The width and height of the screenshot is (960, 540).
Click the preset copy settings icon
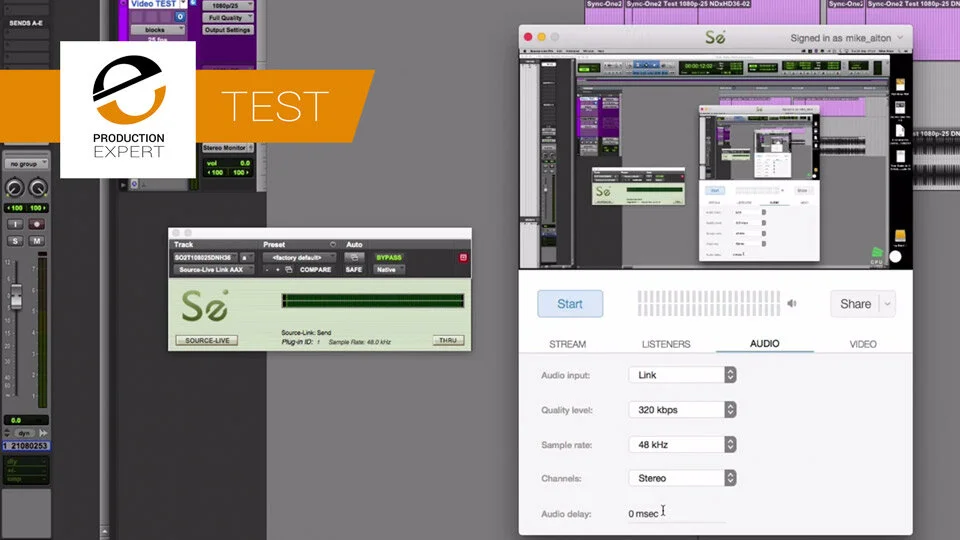[288, 269]
